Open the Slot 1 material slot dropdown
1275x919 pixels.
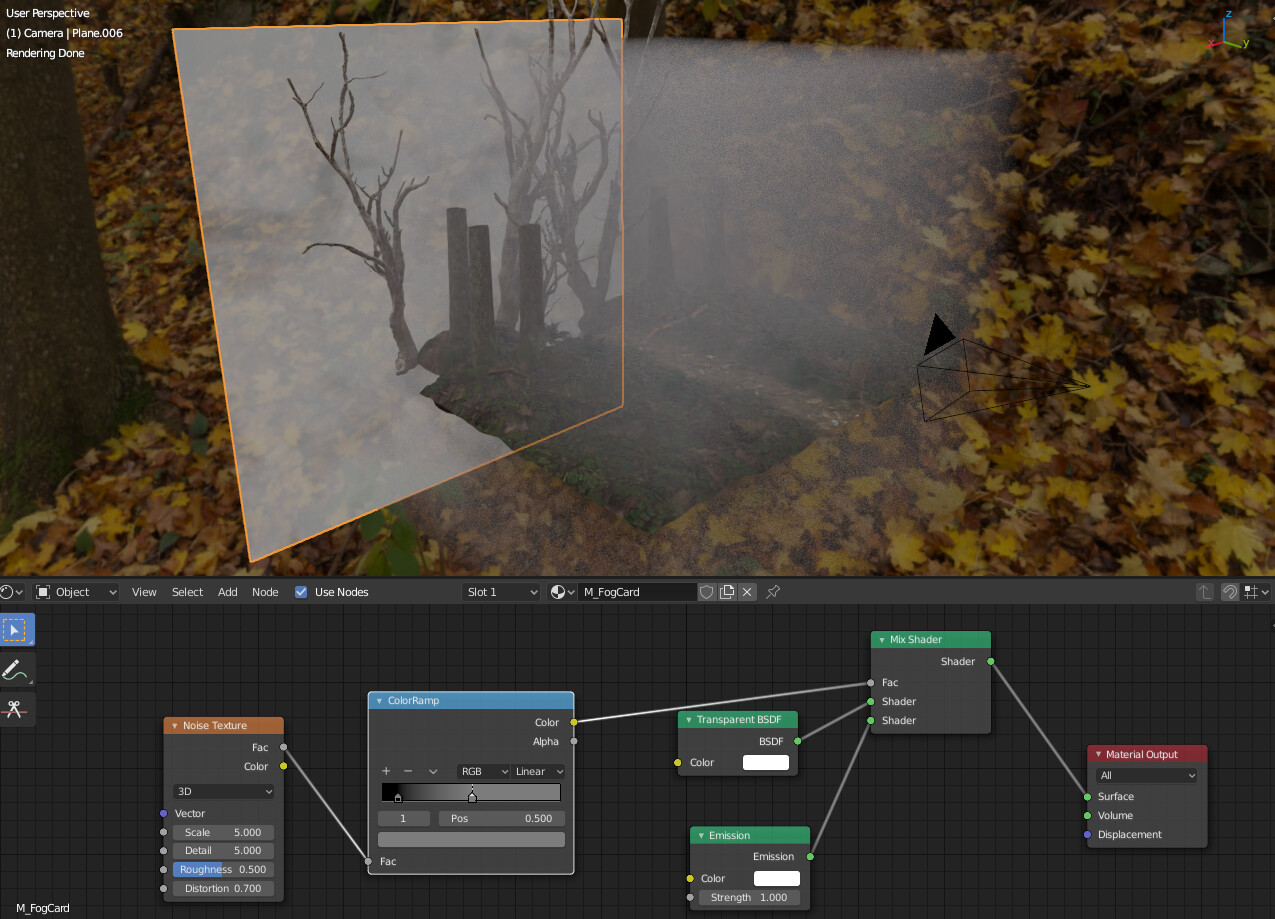tap(501, 592)
